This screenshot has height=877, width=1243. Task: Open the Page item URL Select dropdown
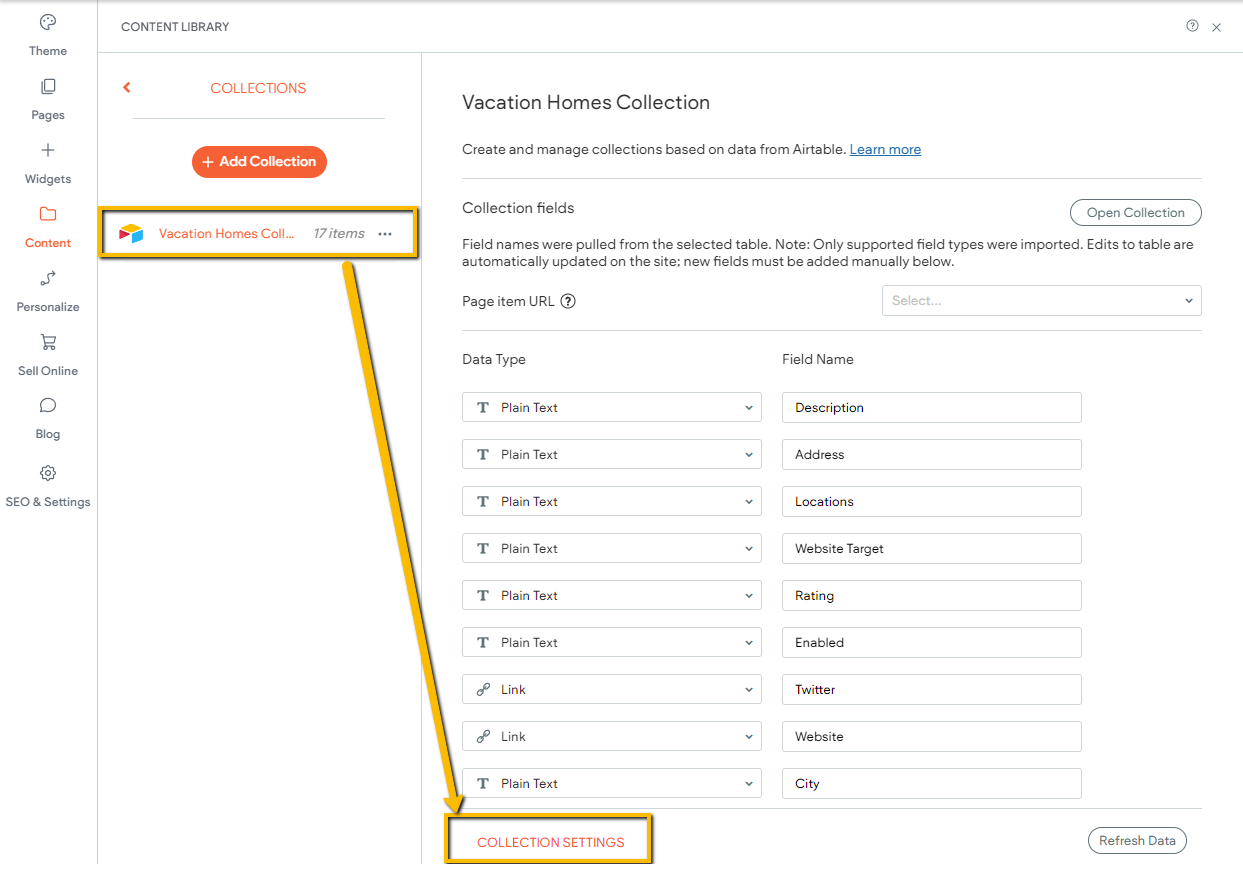tap(1041, 300)
